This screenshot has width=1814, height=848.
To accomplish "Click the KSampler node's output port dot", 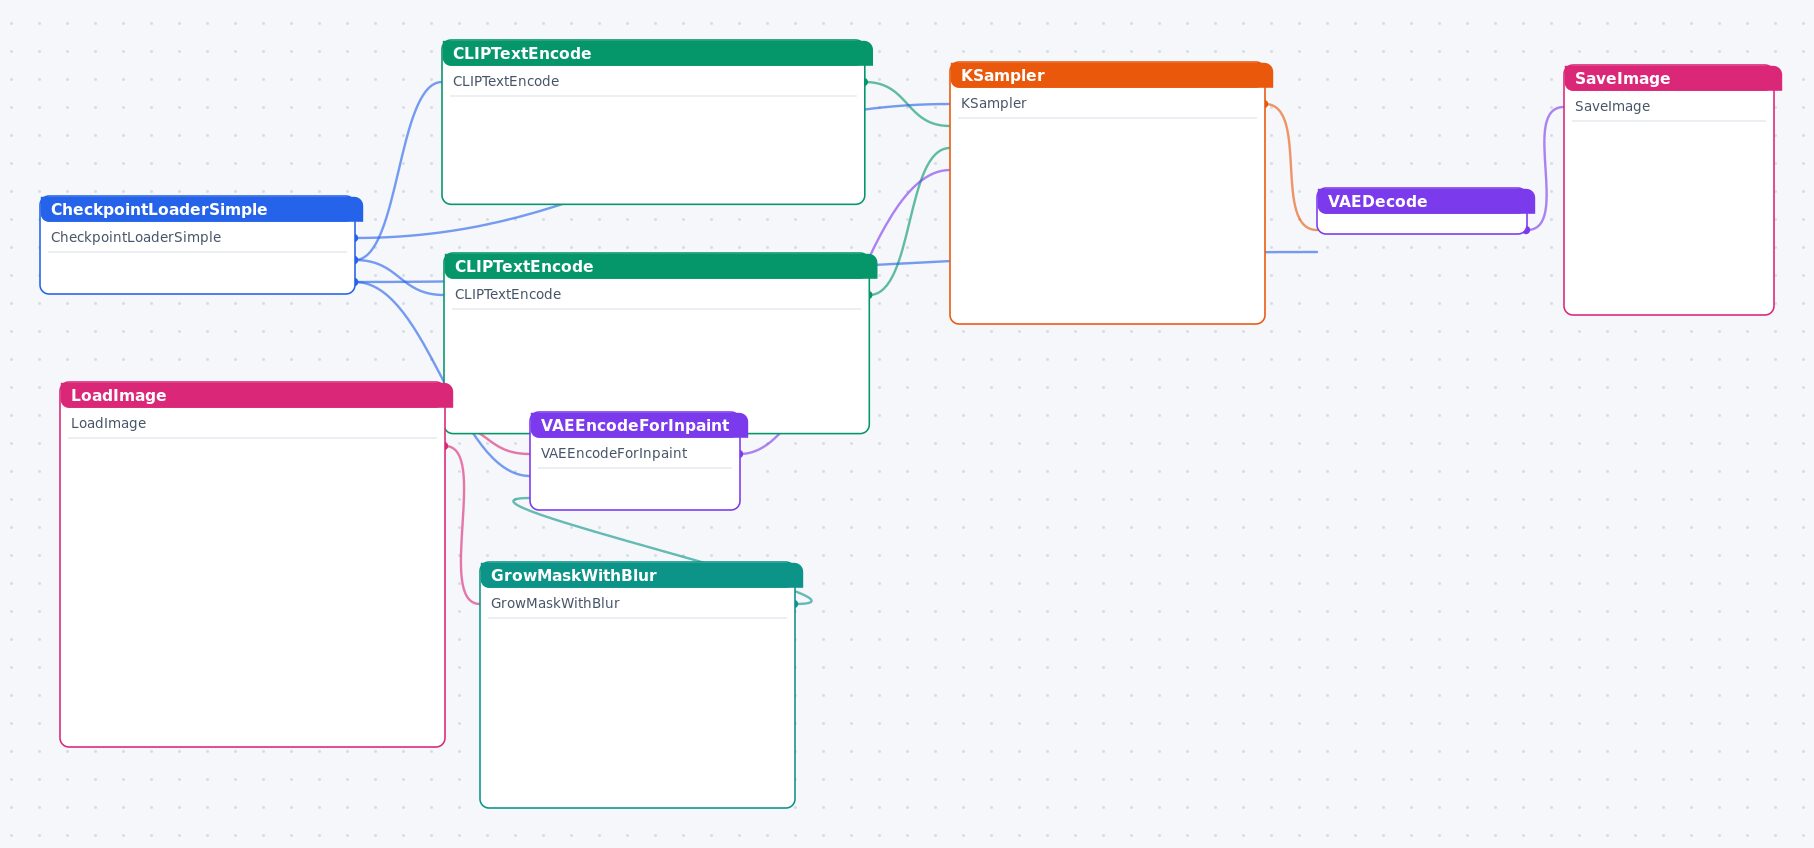I will [1266, 104].
